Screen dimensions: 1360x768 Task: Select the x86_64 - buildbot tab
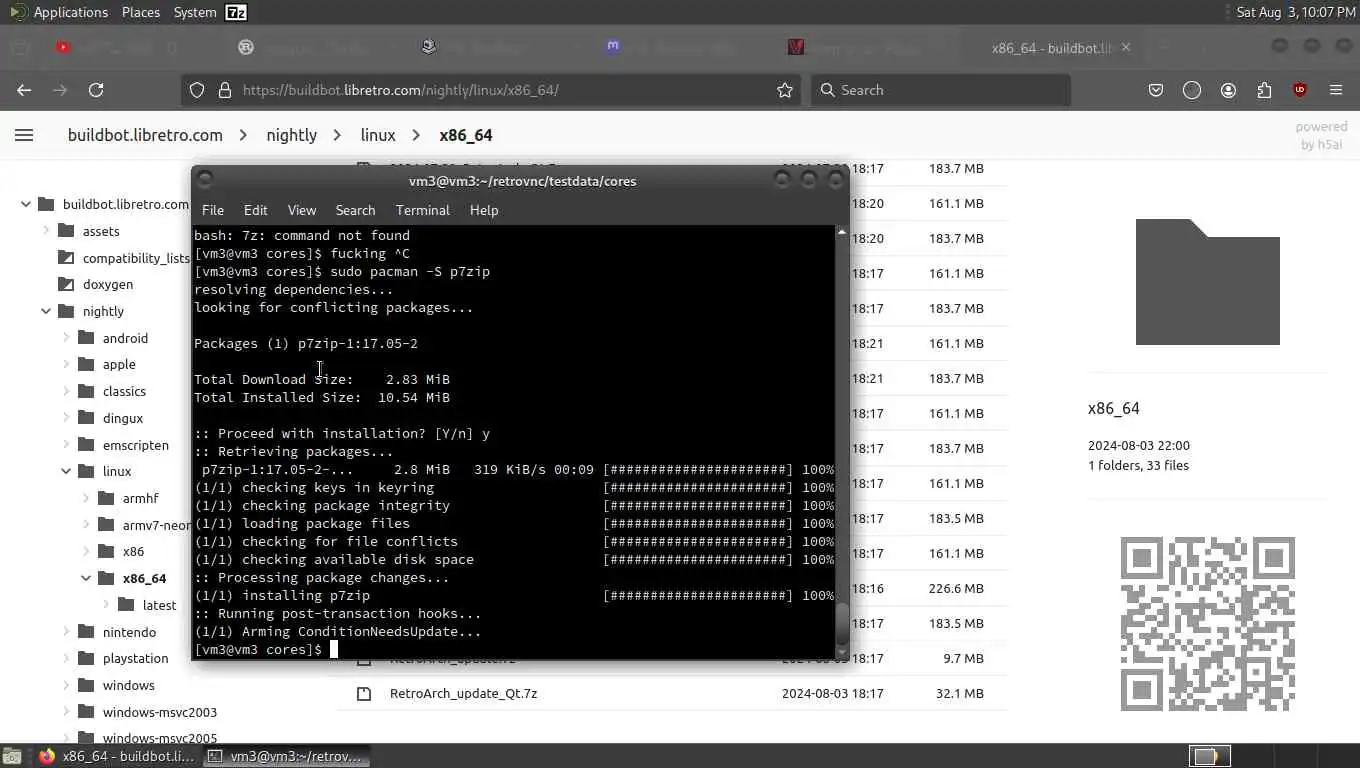(1051, 47)
